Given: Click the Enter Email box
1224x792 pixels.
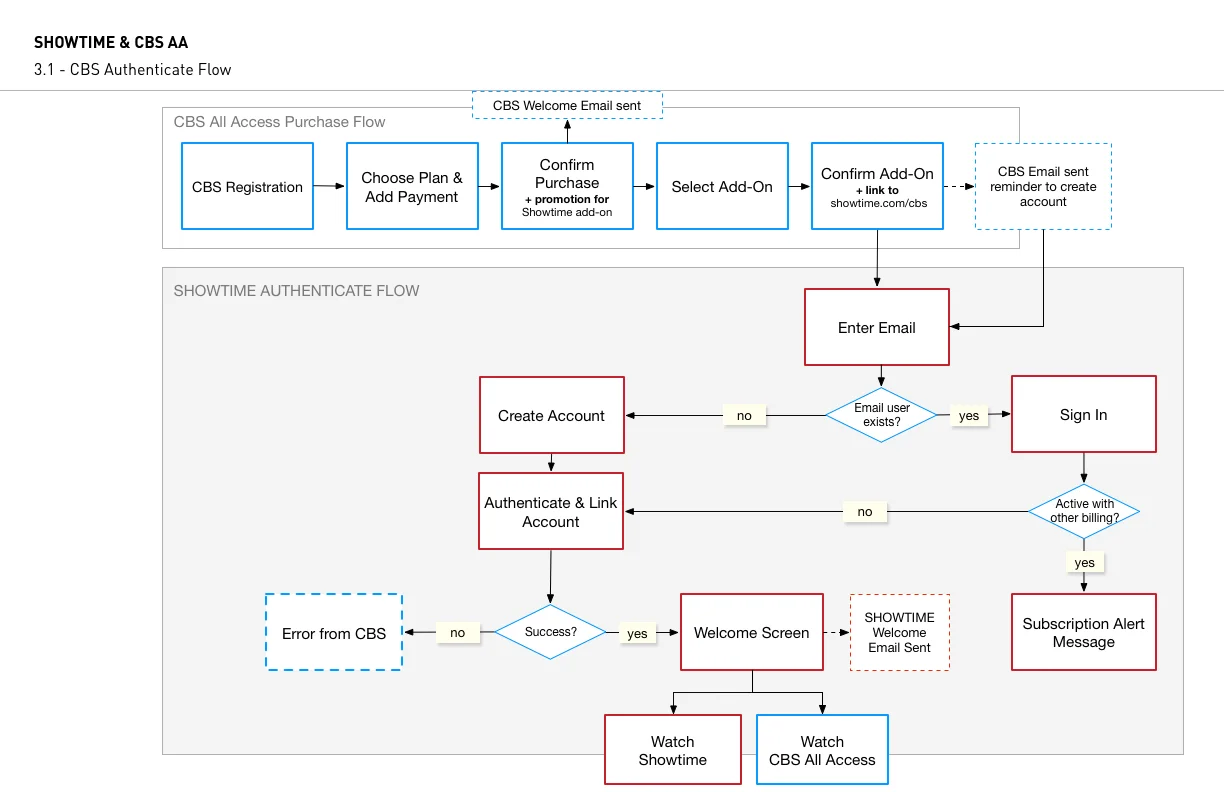Looking at the screenshot, I should tap(877, 327).
